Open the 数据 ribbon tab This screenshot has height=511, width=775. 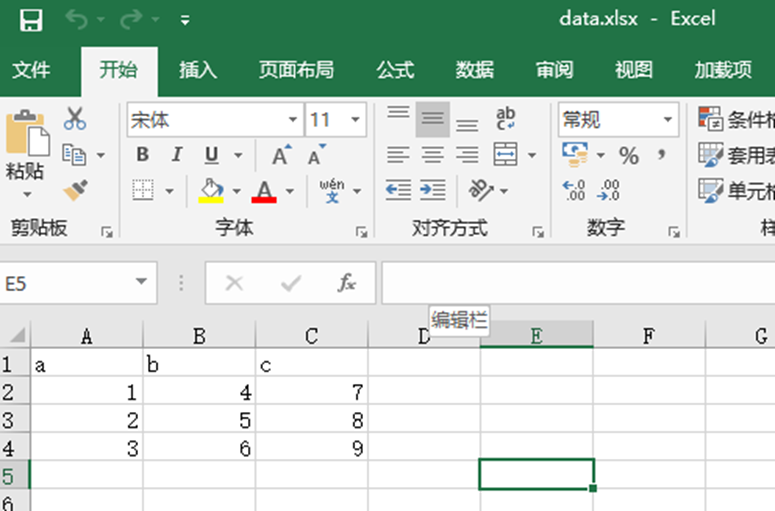pyautogui.click(x=474, y=70)
